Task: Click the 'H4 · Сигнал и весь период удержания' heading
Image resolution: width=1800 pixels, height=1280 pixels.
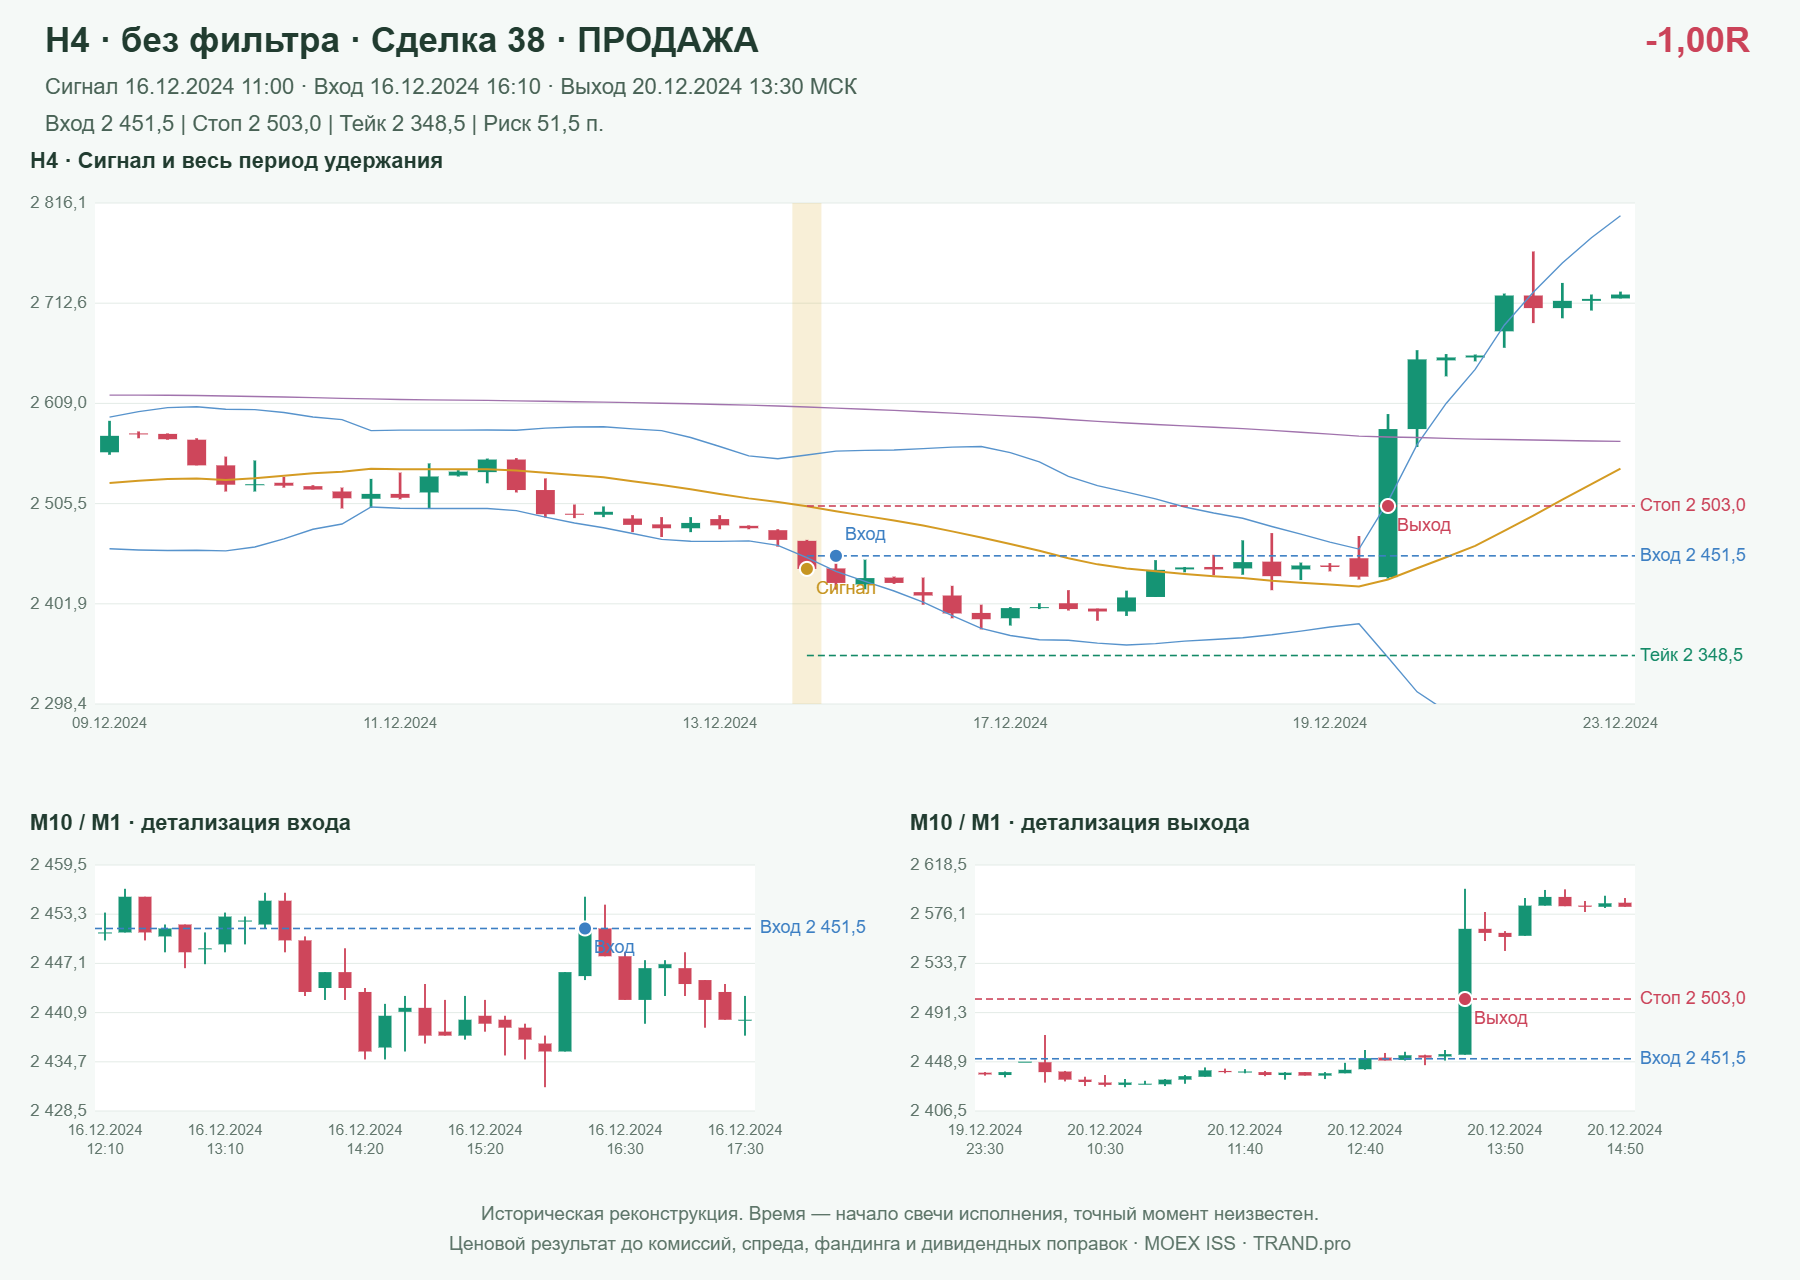Action: click(236, 161)
